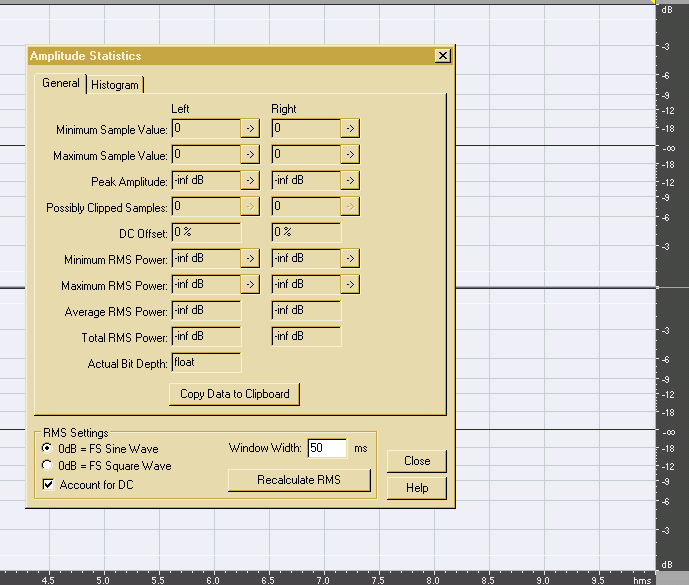Image resolution: width=689 pixels, height=585 pixels.
Task: Click Left DC Offset value field
Action: tap(206, 232)
